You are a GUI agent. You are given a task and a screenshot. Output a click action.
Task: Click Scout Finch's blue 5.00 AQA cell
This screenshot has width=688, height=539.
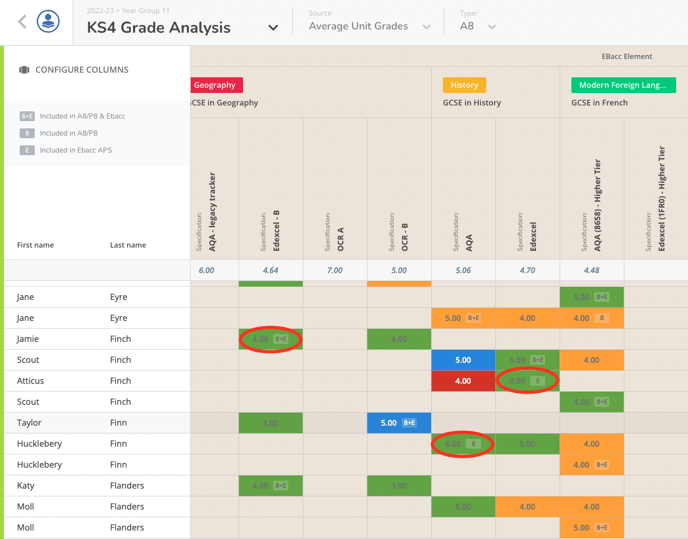[463, 360]
